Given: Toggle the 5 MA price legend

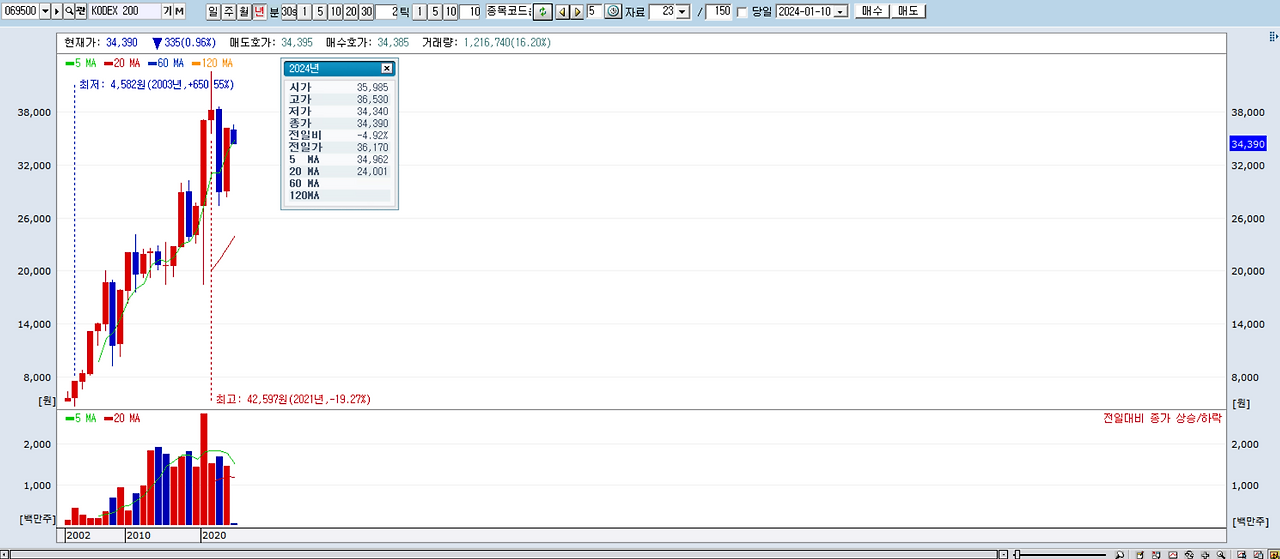Looking at the screenshot, I should pyautogui.click(x=81, y=62).
